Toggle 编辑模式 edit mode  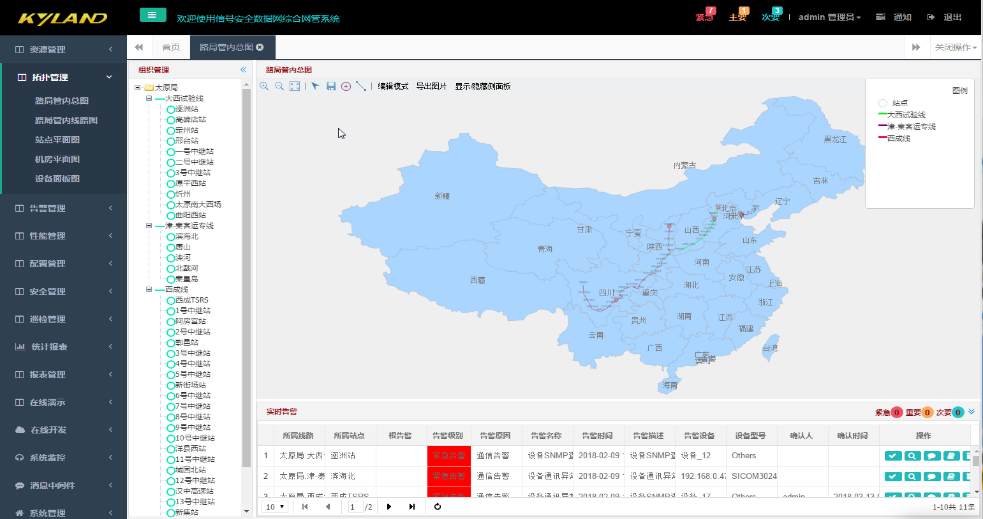coord(393,87)
